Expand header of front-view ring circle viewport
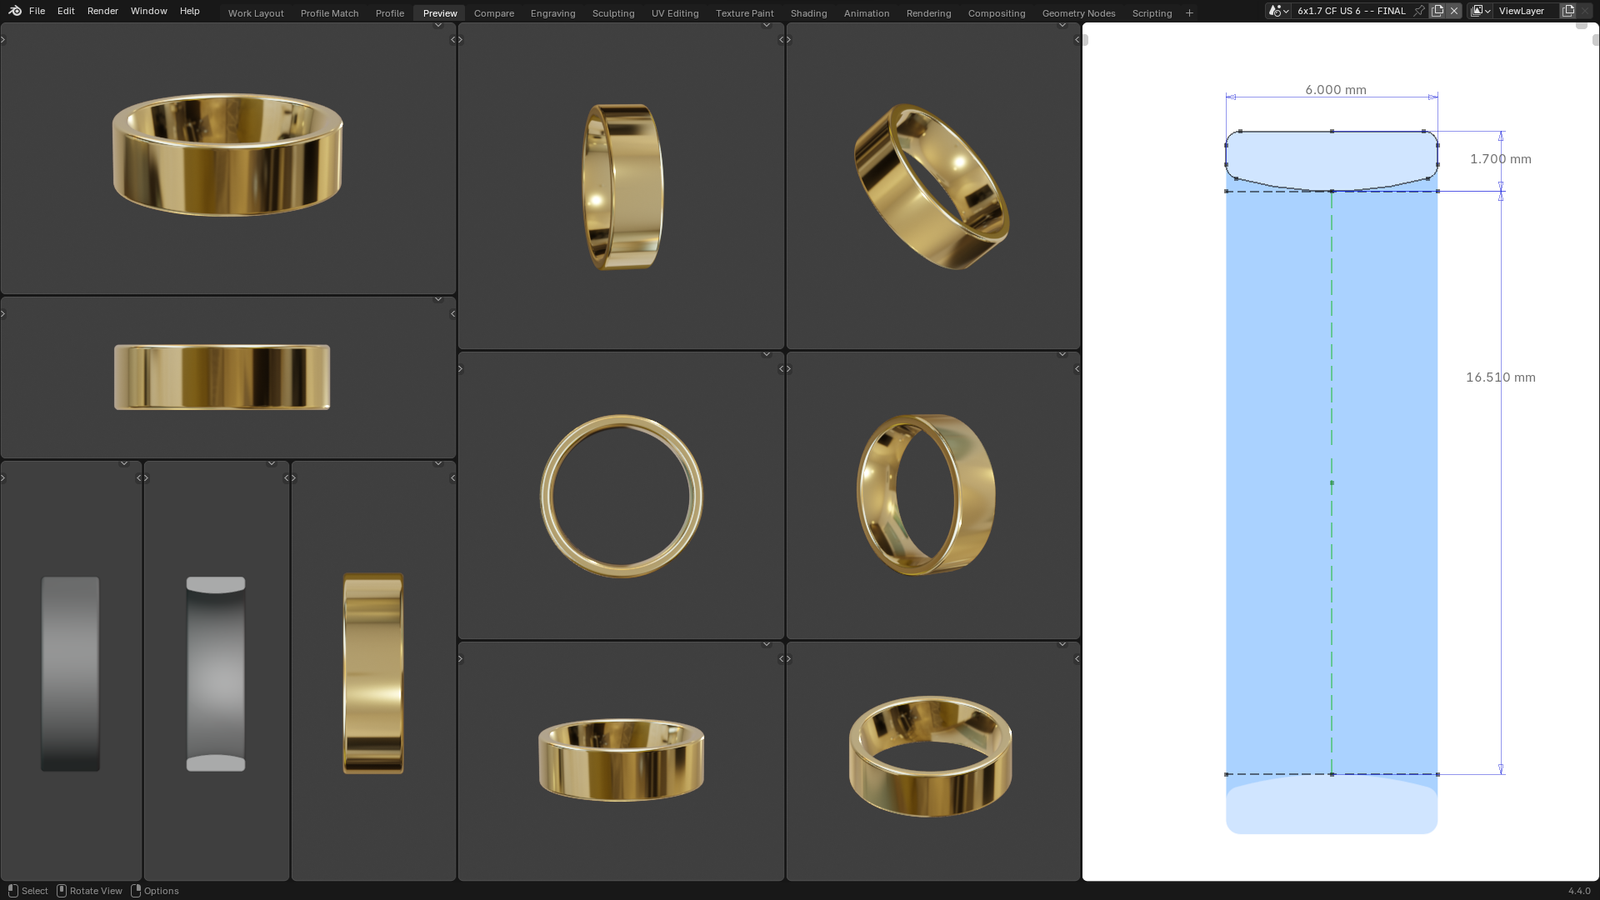Viewport: 1600px width, 900px height. click(x=766, y=354)
